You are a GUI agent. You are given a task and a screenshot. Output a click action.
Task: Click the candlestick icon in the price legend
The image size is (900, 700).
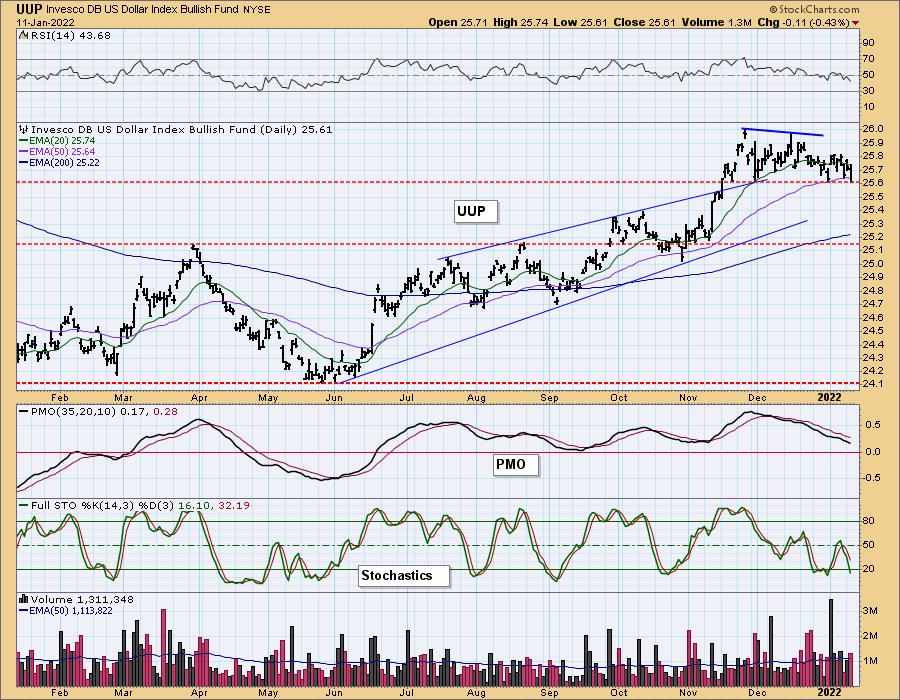click(24, 130)
